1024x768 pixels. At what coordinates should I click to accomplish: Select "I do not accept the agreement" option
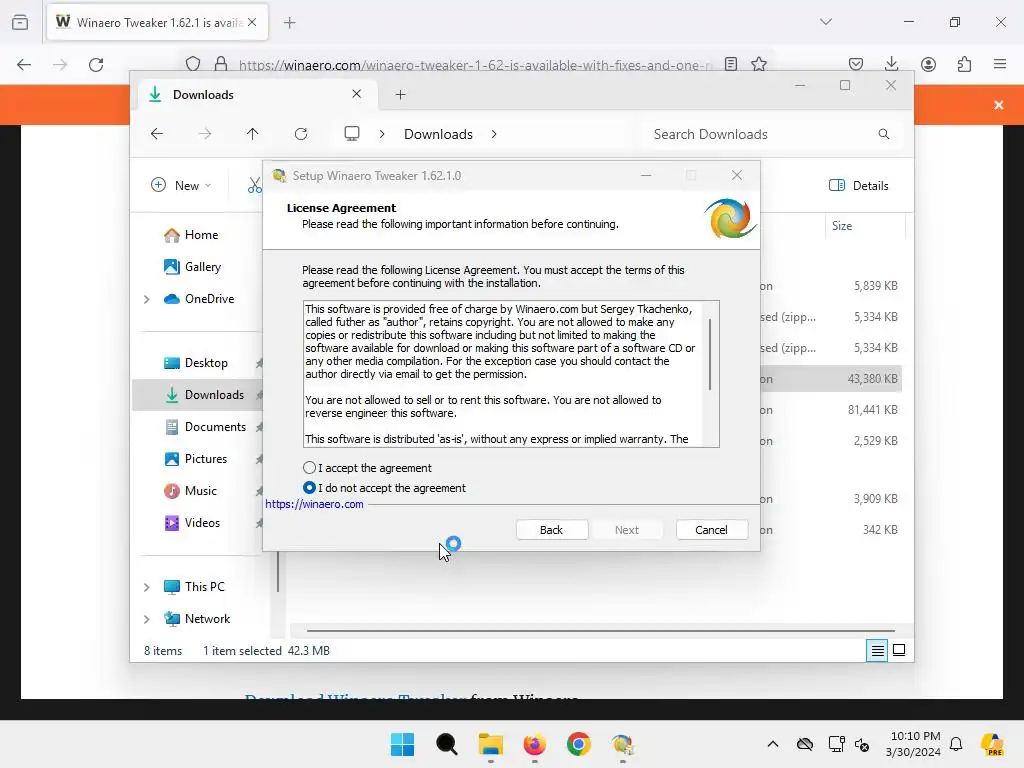pyautogui.click(x=310, y=488)
